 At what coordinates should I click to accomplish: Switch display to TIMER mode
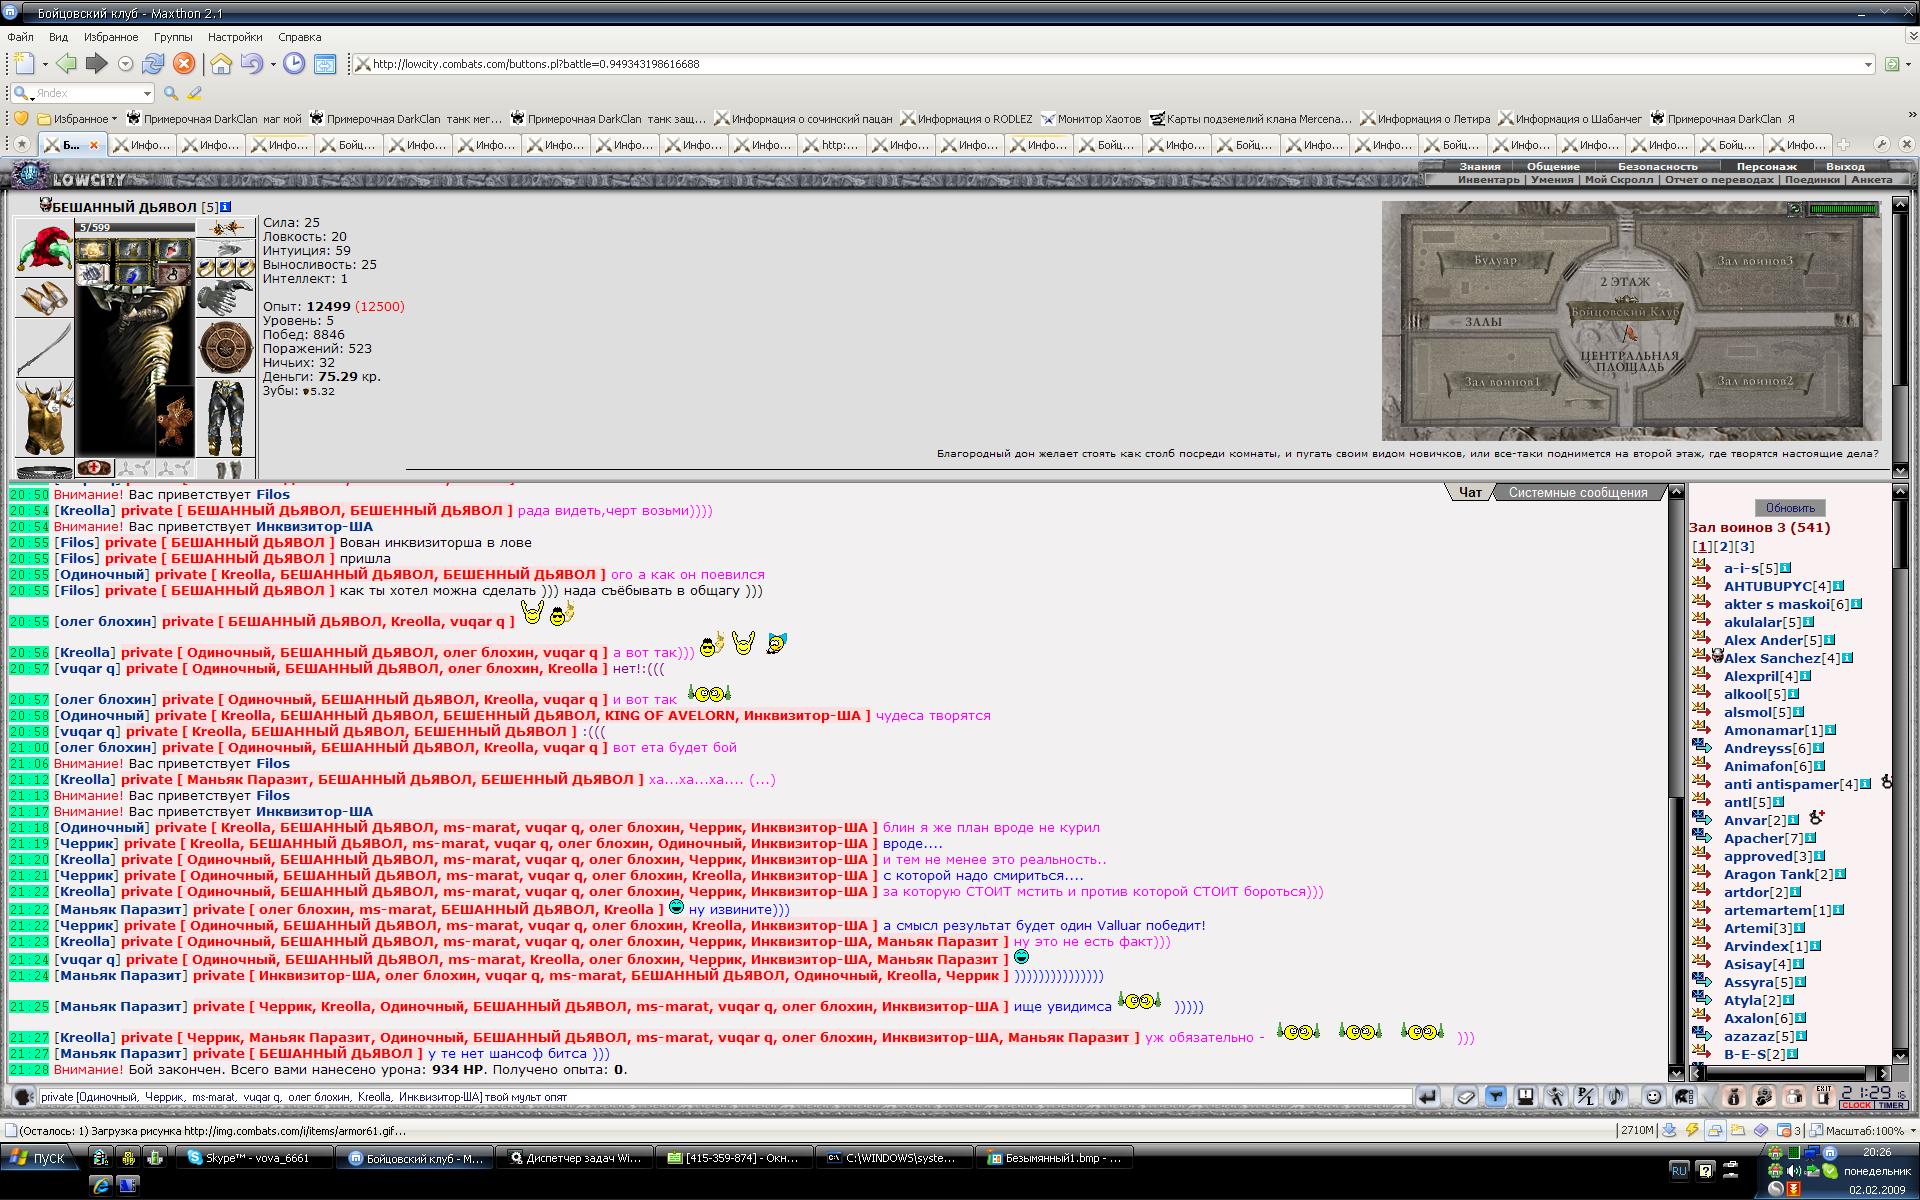1891,1105
